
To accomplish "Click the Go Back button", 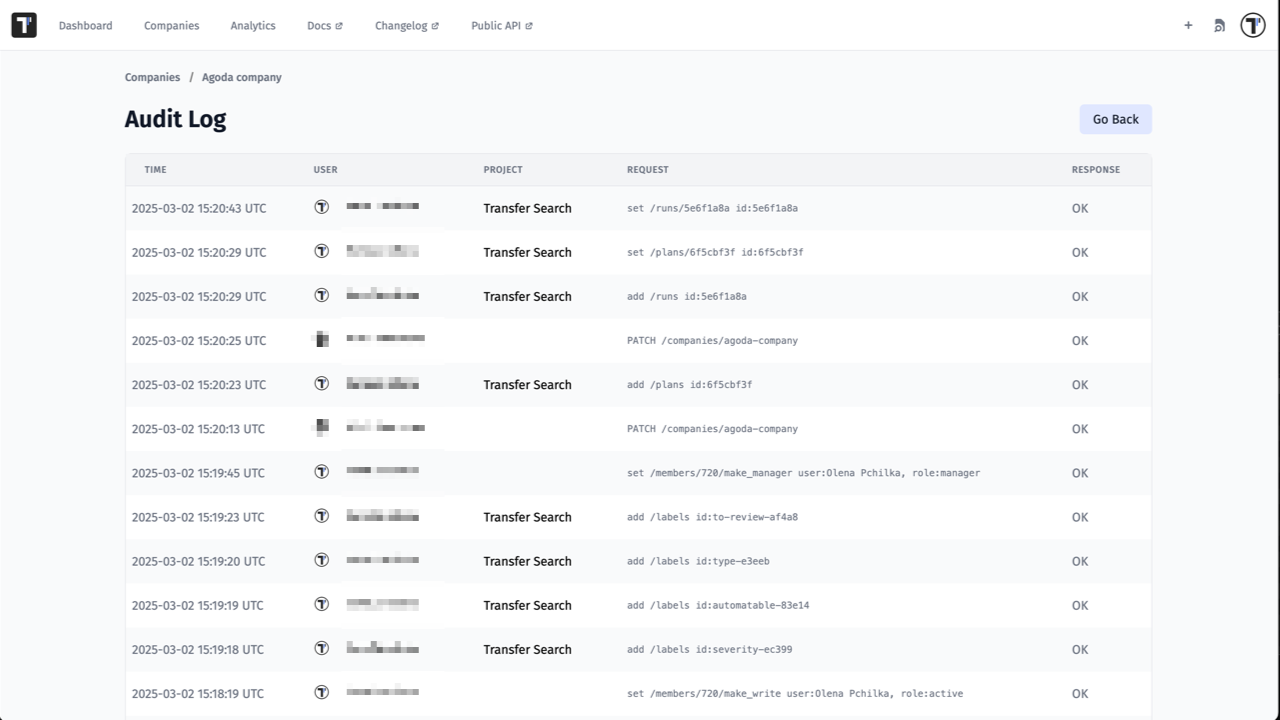I will click(1115, 119).
